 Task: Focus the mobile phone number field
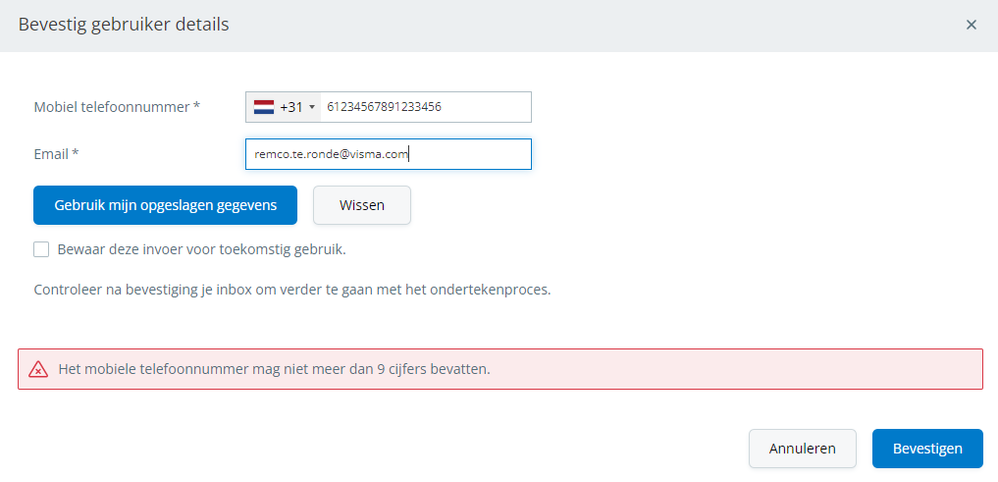click(425, 107)
